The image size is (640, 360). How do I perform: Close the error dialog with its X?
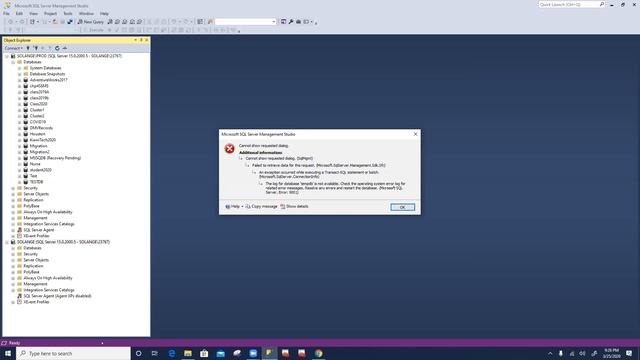416,134
